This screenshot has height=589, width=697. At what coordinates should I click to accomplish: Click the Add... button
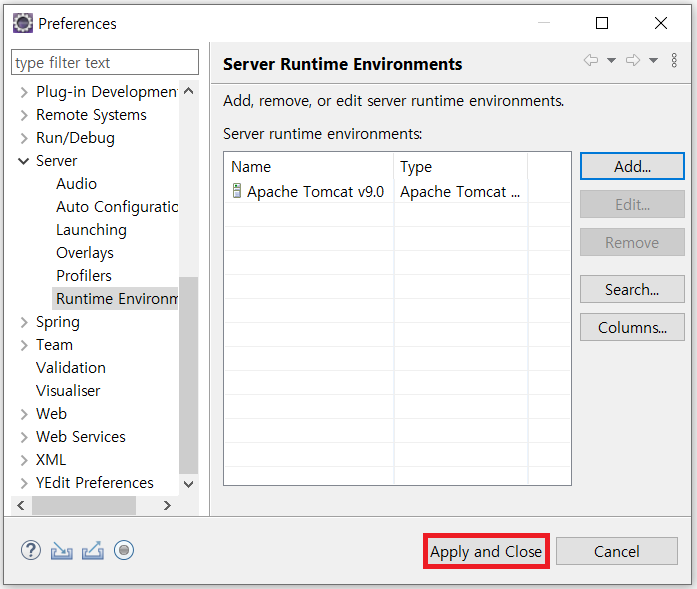click(x=632, y=166)
